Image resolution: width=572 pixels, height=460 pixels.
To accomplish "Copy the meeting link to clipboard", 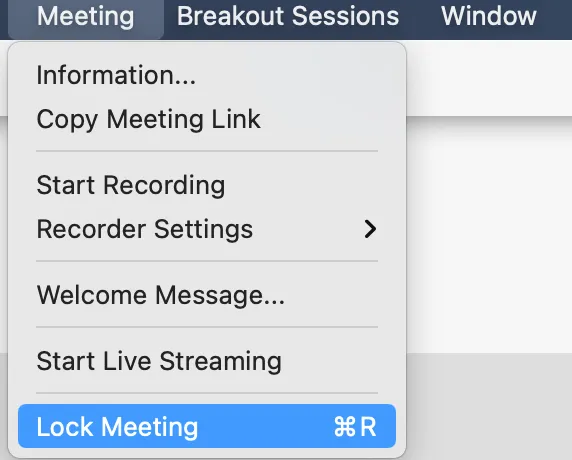I will coord(207,119).
